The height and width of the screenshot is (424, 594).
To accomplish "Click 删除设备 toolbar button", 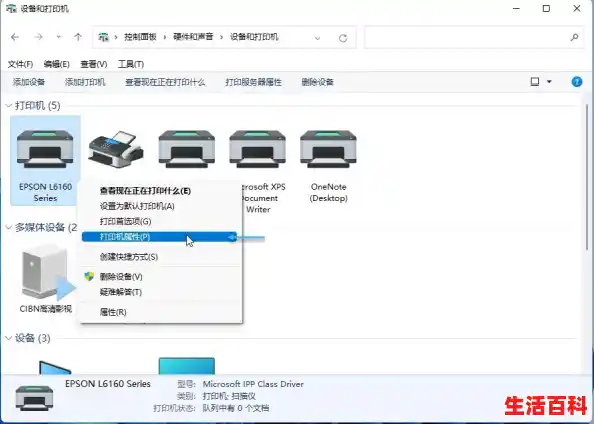I will 317,82.
